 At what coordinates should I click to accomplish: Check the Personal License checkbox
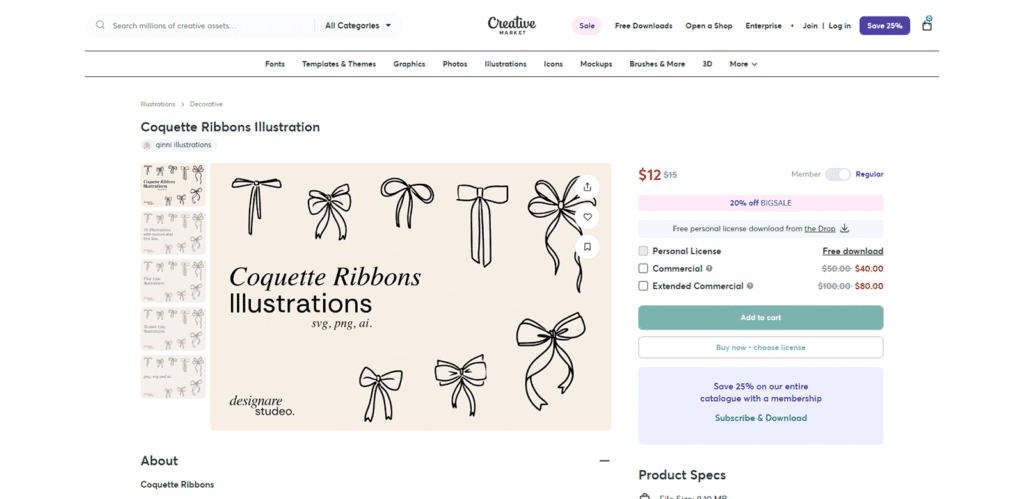(x=644, y=251)
